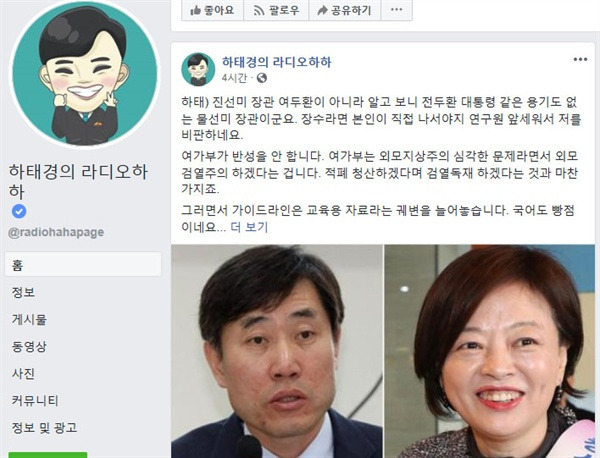This screenshot has width=600, height=458.
Task: Open 정보 및 광고 page
Action: (x=44, y=428)
